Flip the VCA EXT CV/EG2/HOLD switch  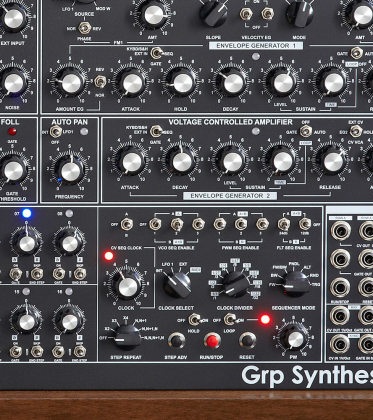(x=356, y=131)
